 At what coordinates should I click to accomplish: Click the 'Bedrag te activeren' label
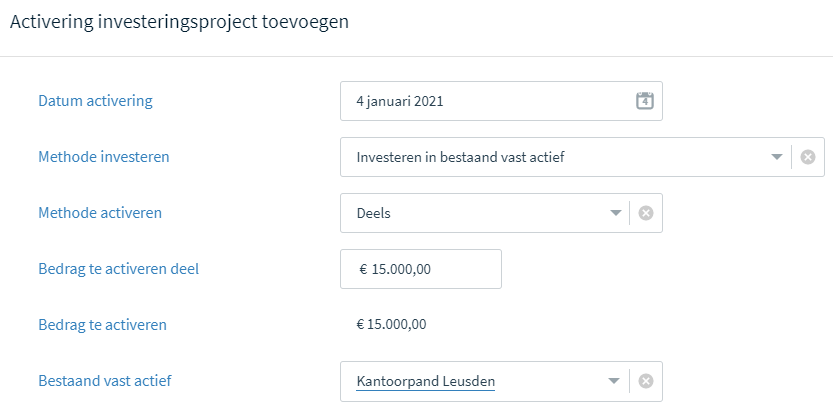coord(103,325)
